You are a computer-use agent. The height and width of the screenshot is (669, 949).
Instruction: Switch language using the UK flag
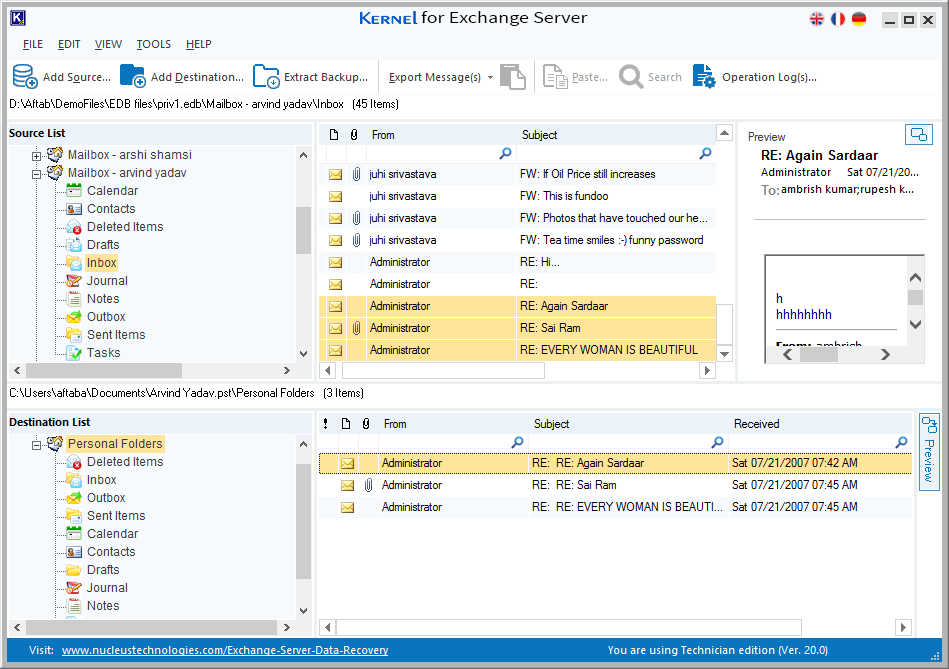point(816,19)
